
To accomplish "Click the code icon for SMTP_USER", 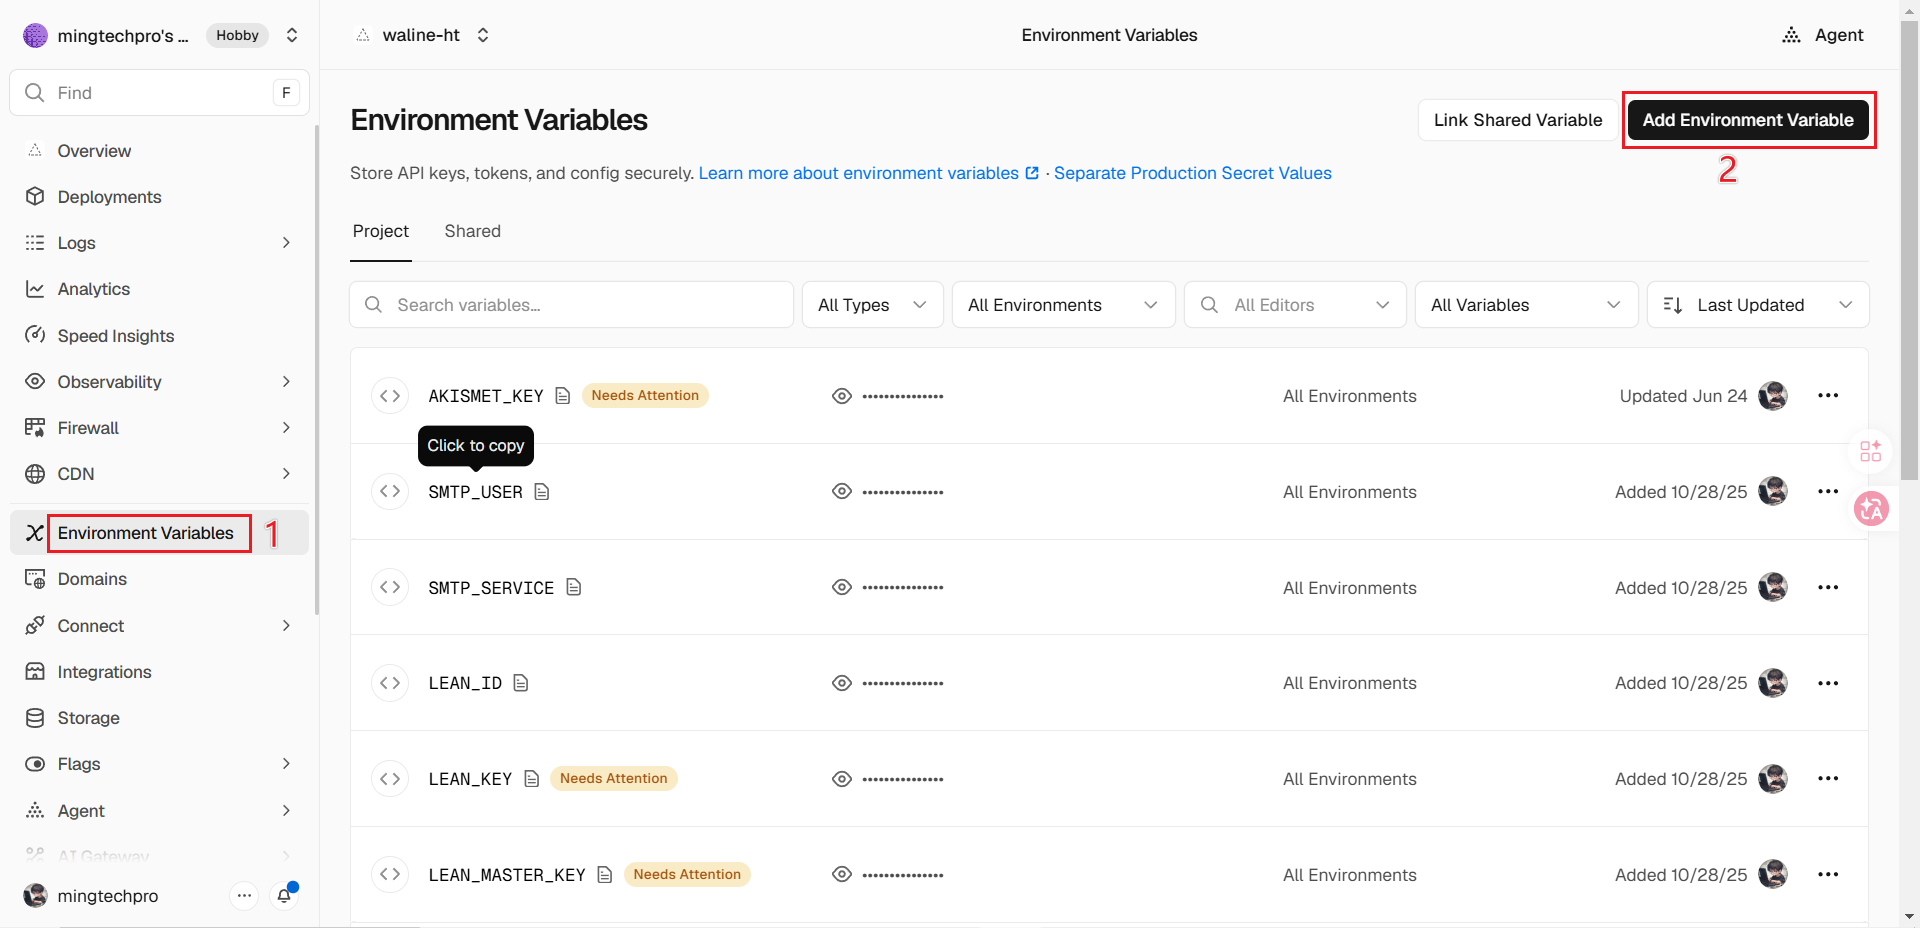I will (x=390, y=492).
